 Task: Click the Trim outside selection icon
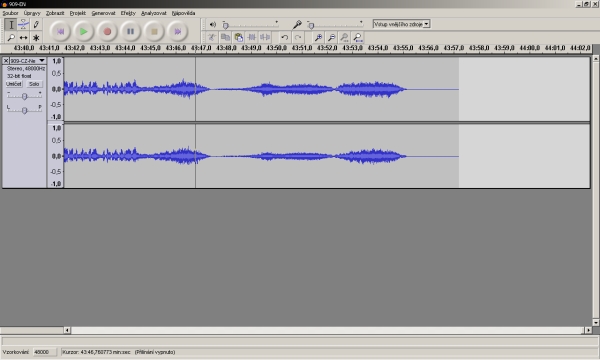pyautogui.click(x=252, y=37)
